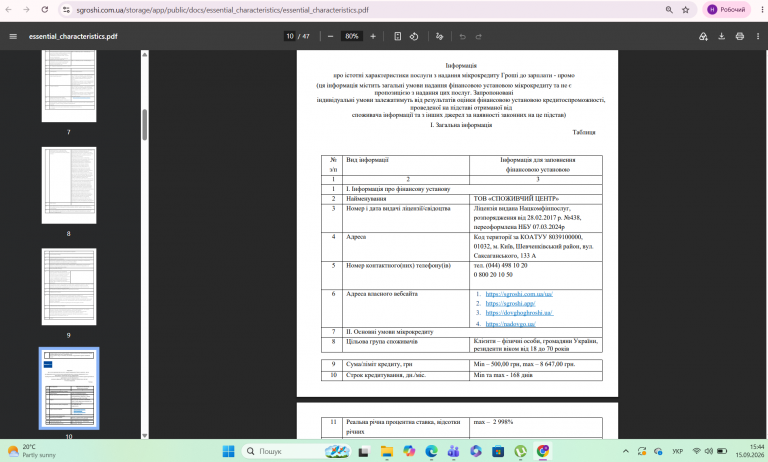Click the thumbnail panel scrollbar handle
This screenshot has height=462, width=768.
pyautogui.click(x=144, y=125)
